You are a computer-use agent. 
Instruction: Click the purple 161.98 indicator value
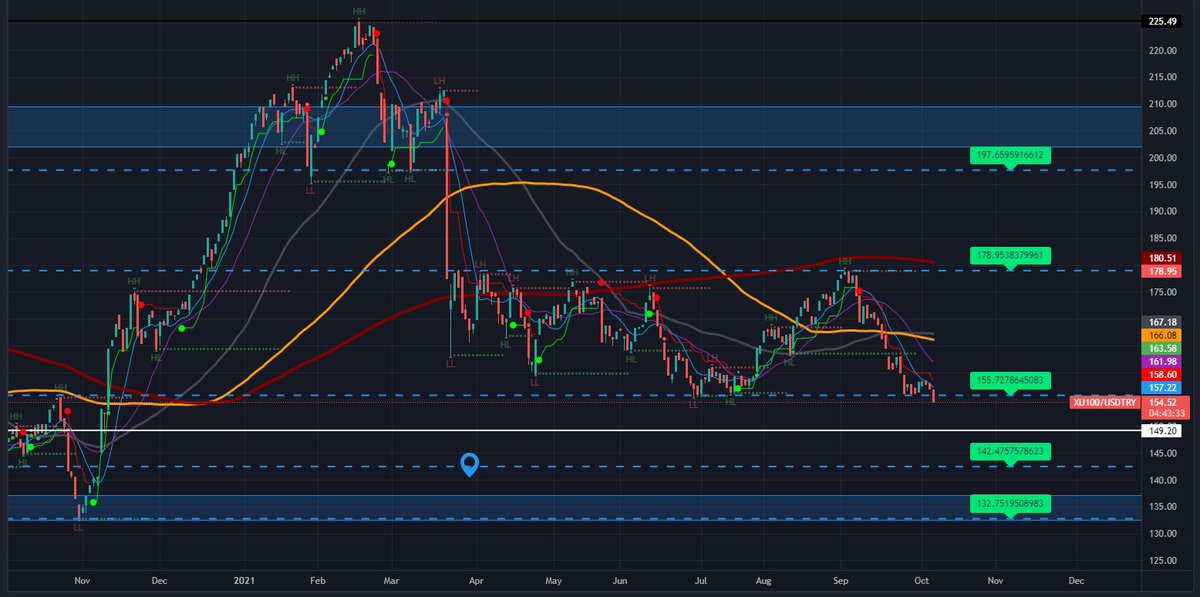pyautogui.click(x=1163, y=361)
